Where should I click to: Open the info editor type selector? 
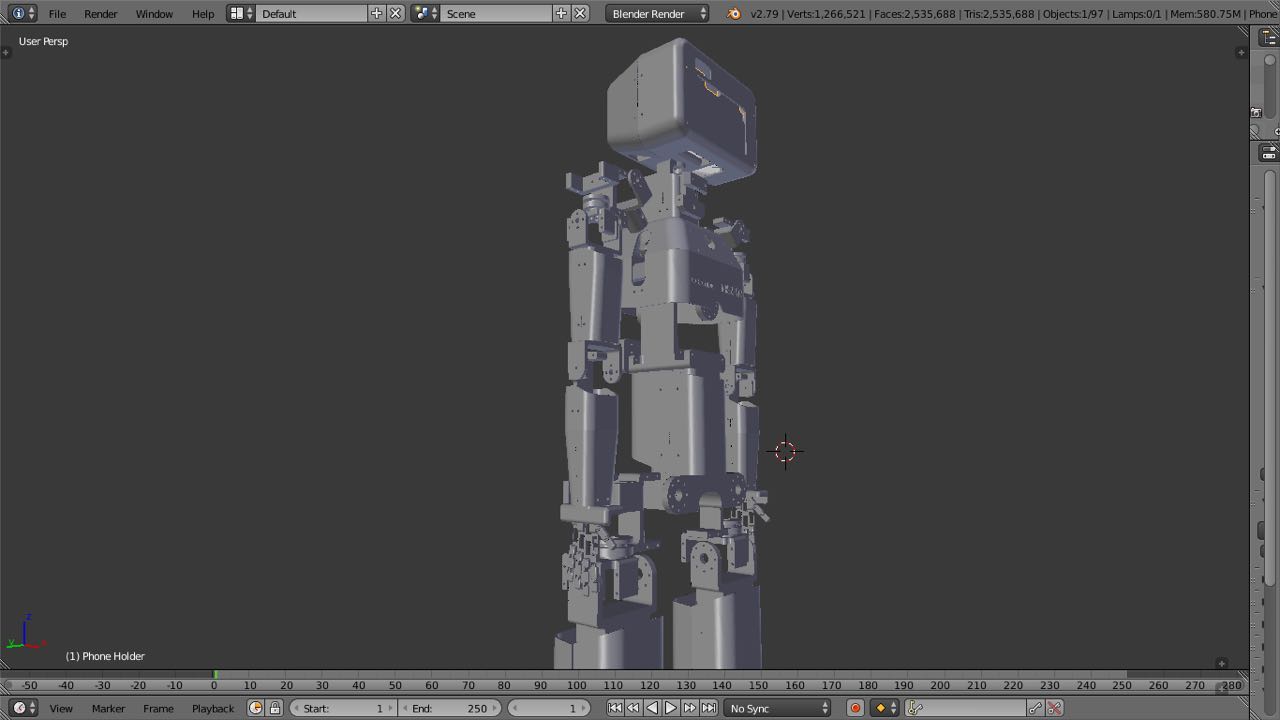tap(22, 14)
